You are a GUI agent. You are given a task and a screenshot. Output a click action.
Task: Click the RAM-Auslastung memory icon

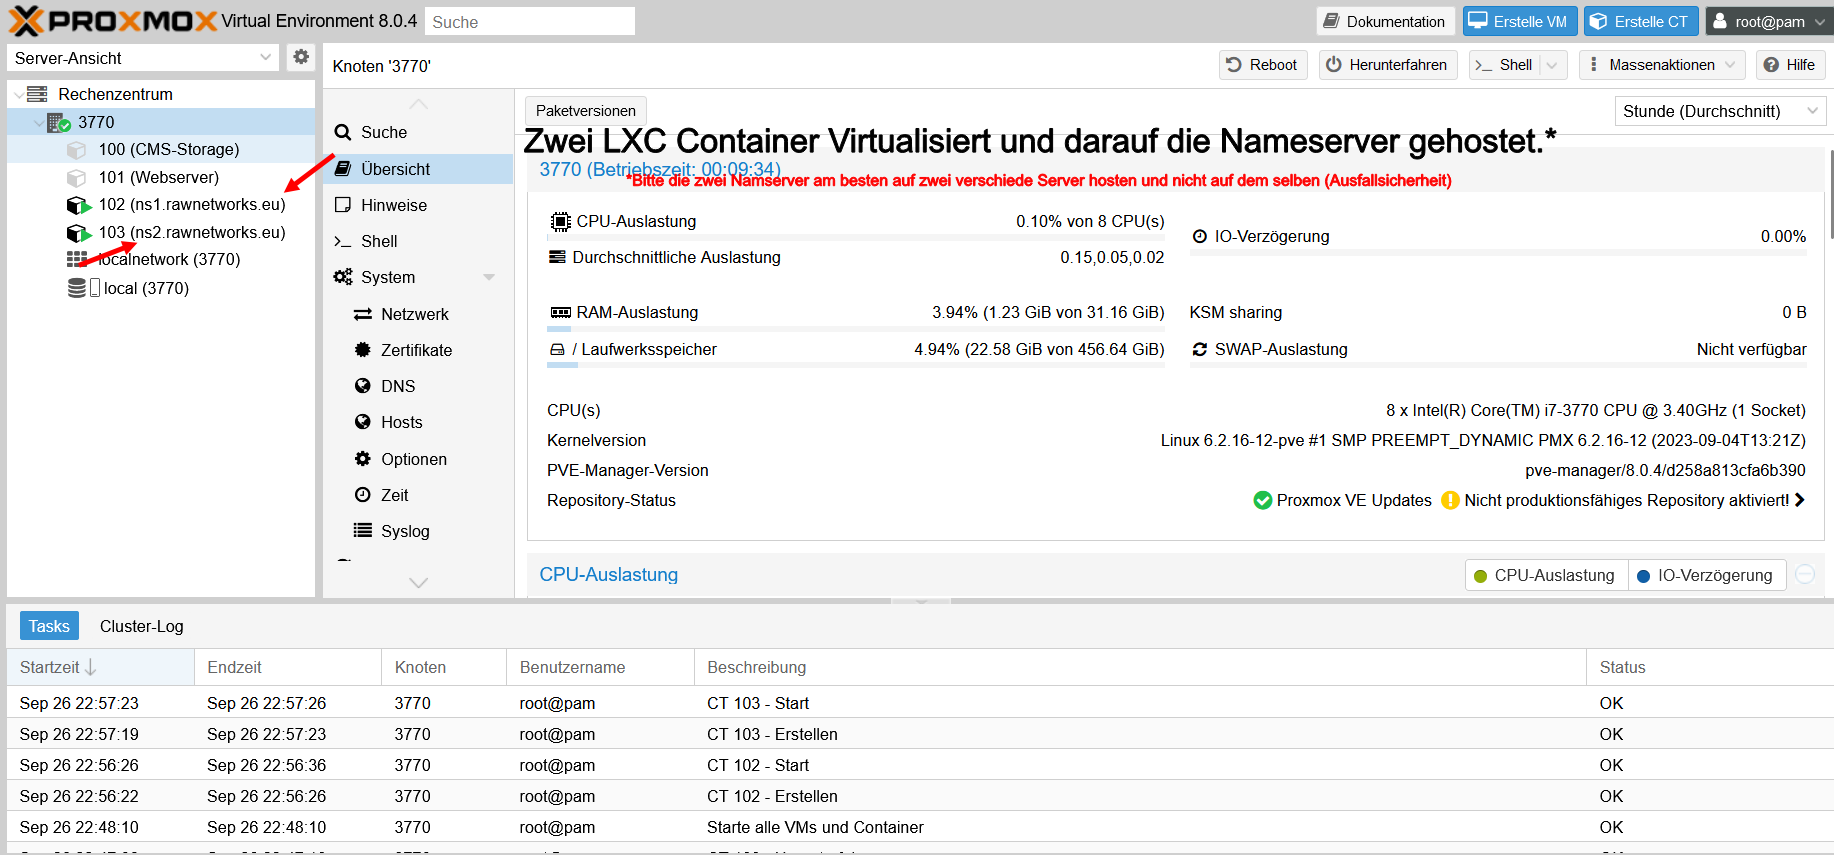point(560,312)
